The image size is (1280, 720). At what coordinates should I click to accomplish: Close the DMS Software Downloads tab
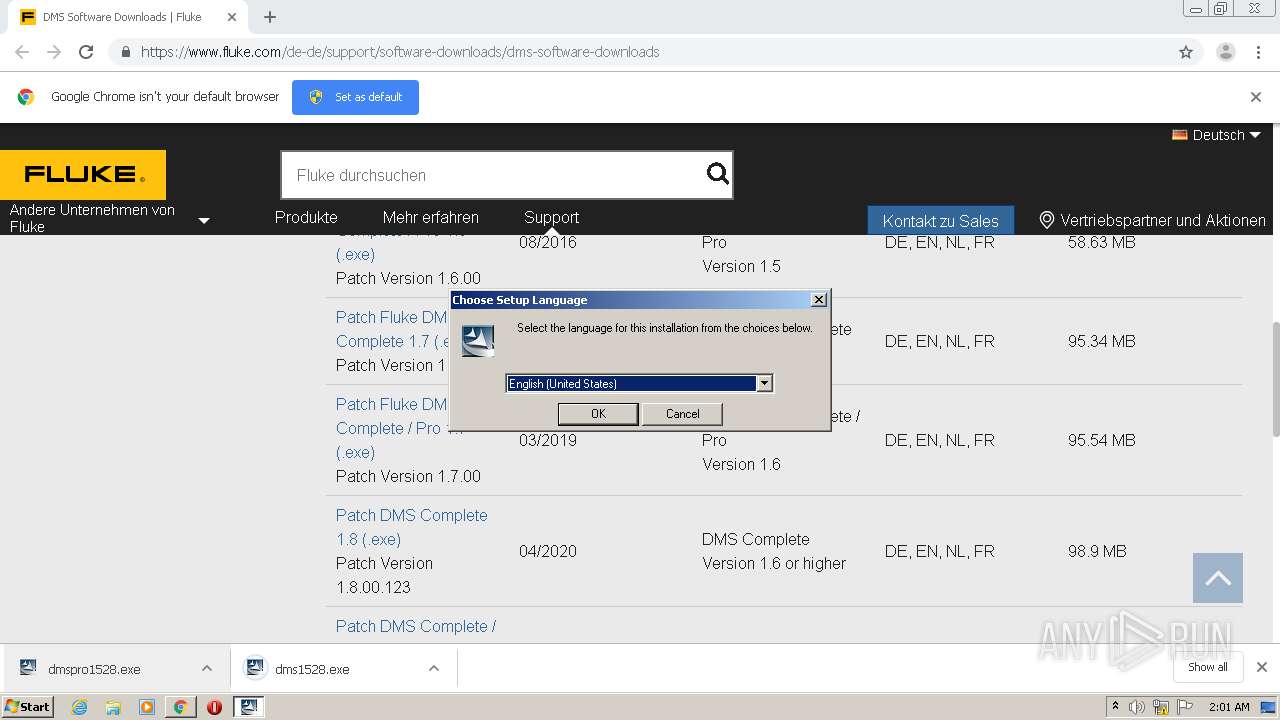point(232,17)
